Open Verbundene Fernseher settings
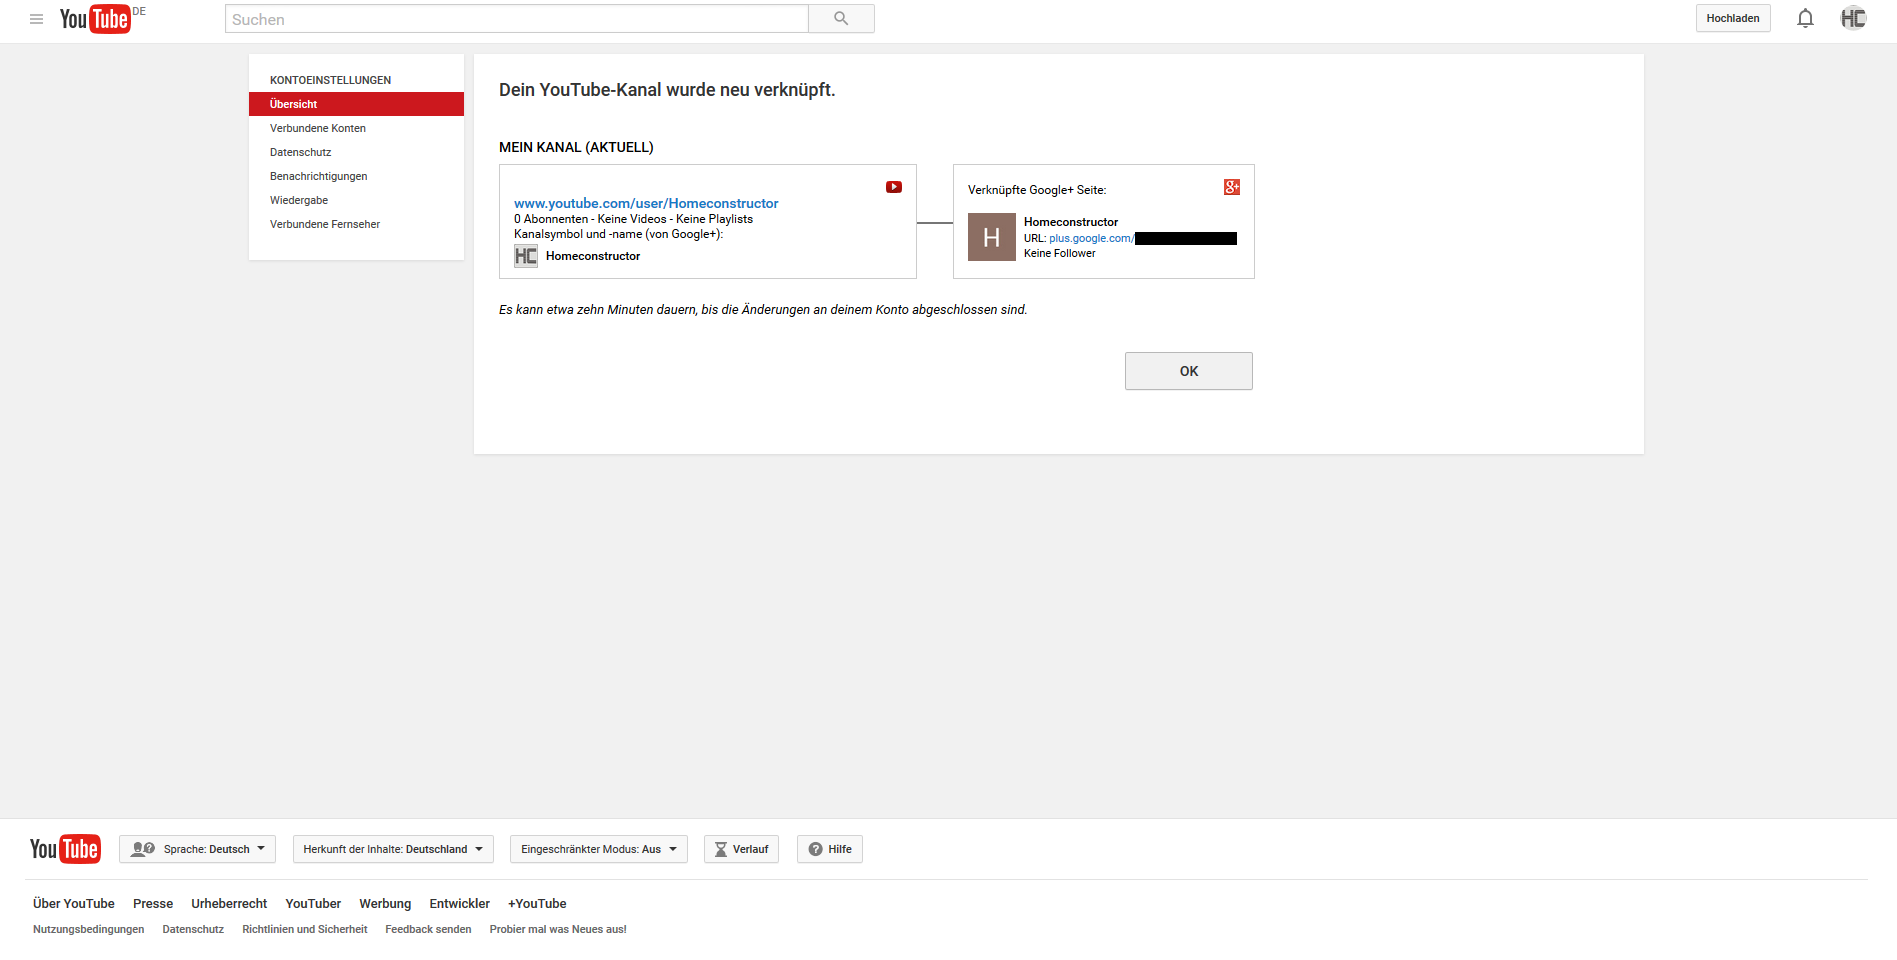The height and width of the screenshot is (960, 1897). click(325, 224)
